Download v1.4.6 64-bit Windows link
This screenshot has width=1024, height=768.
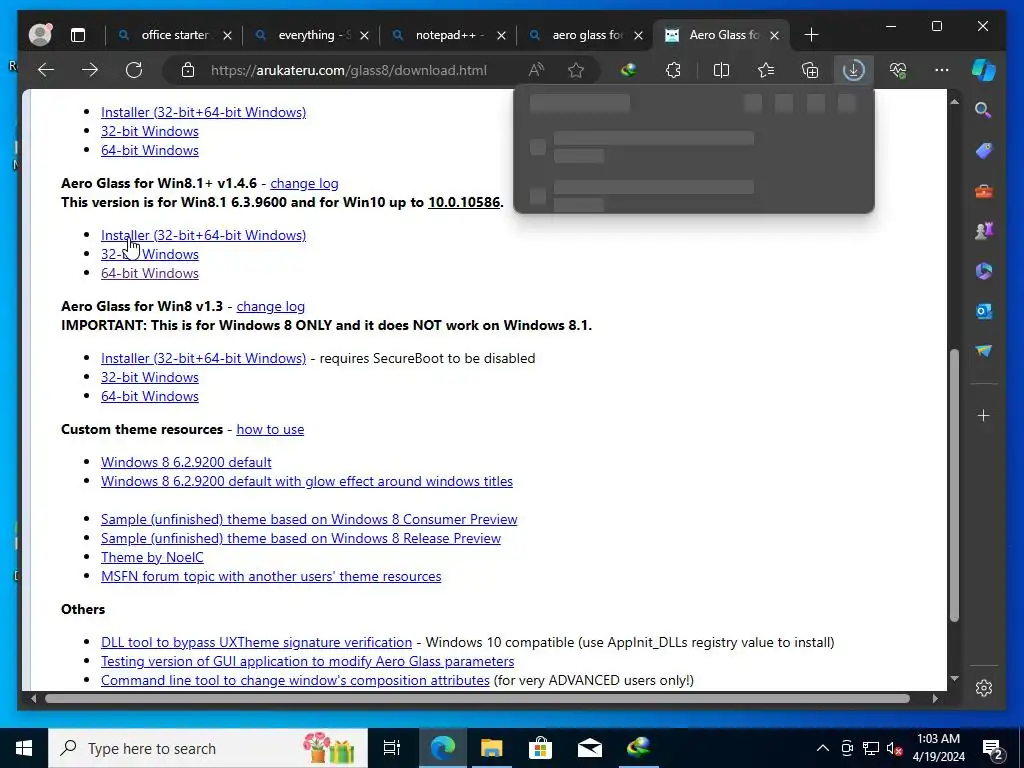pos(150,273)
